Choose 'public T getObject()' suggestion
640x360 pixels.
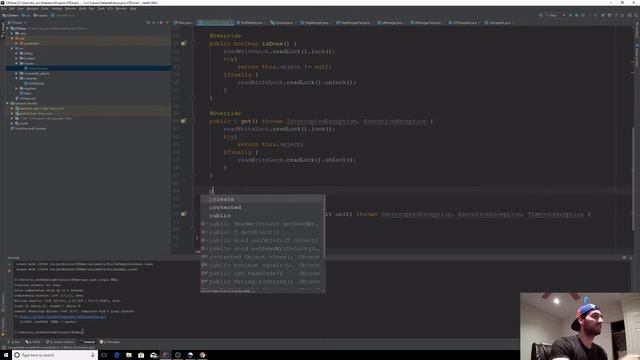click(262, 232)
